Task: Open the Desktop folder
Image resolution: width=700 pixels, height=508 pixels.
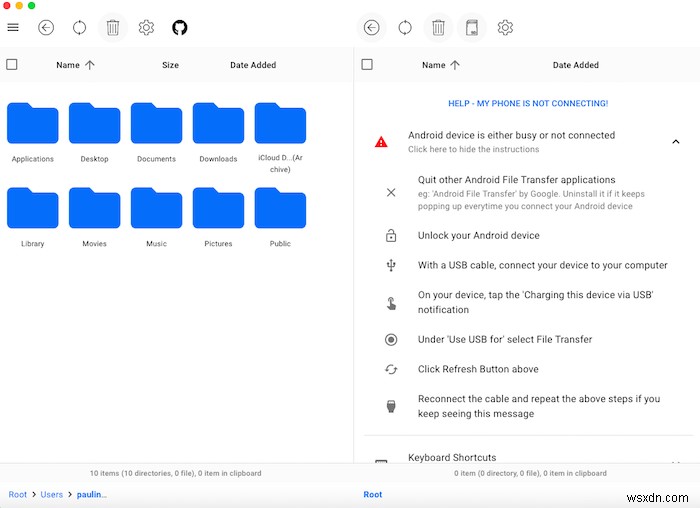Action: tap(94, 133)
